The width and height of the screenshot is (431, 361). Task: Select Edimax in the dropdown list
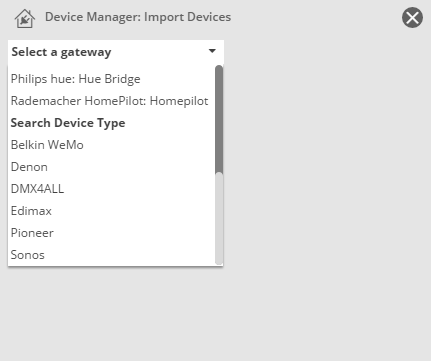click(x=112, y=211)
